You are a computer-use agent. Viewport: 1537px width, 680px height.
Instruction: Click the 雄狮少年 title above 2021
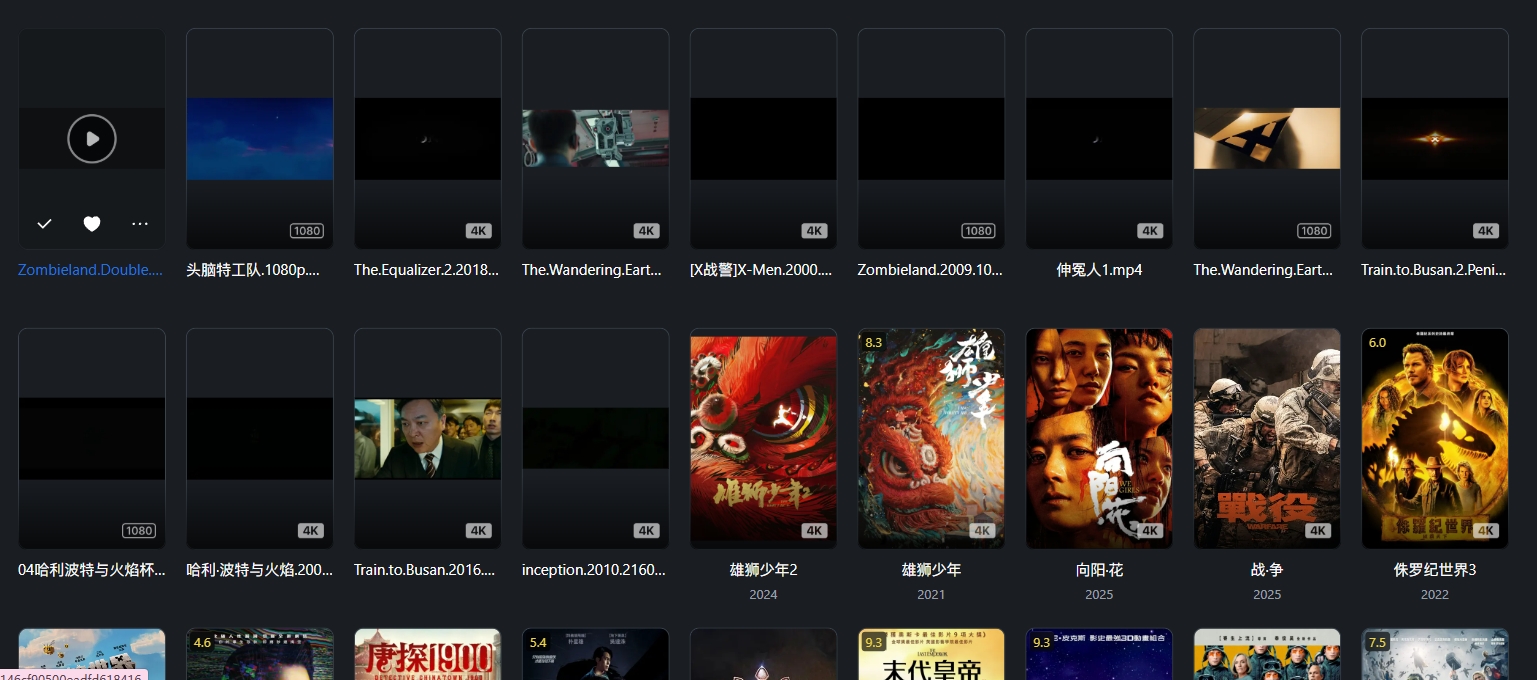[x=931, y=570]
